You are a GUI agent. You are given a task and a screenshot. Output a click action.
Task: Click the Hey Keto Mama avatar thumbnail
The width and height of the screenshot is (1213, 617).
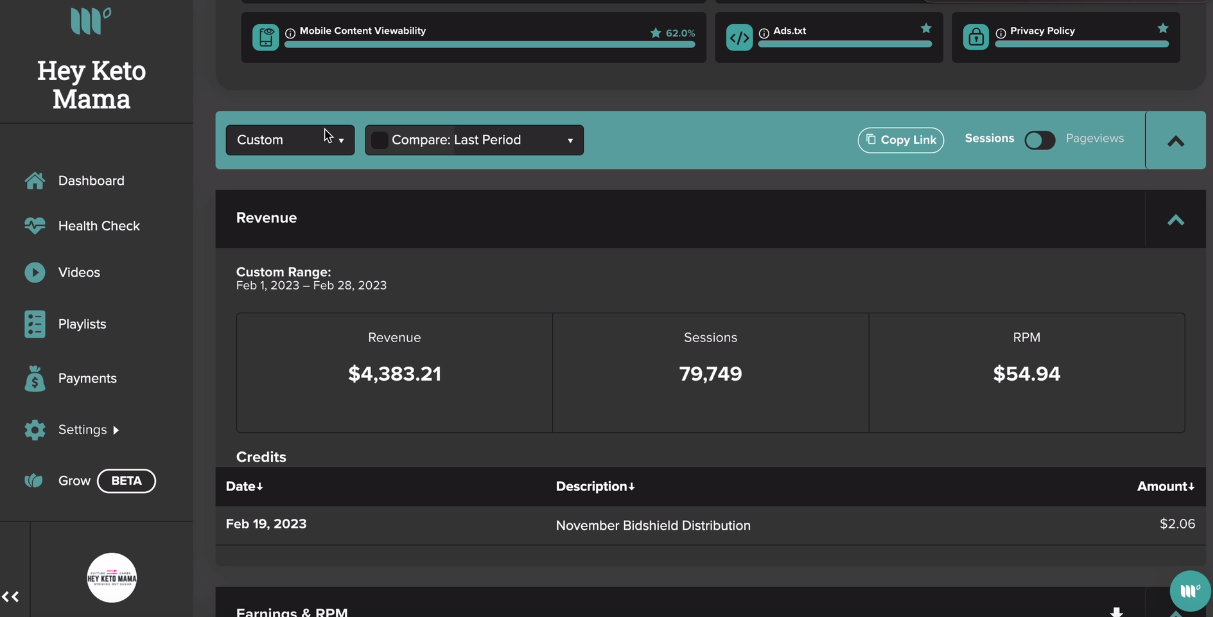click(112, 578)
